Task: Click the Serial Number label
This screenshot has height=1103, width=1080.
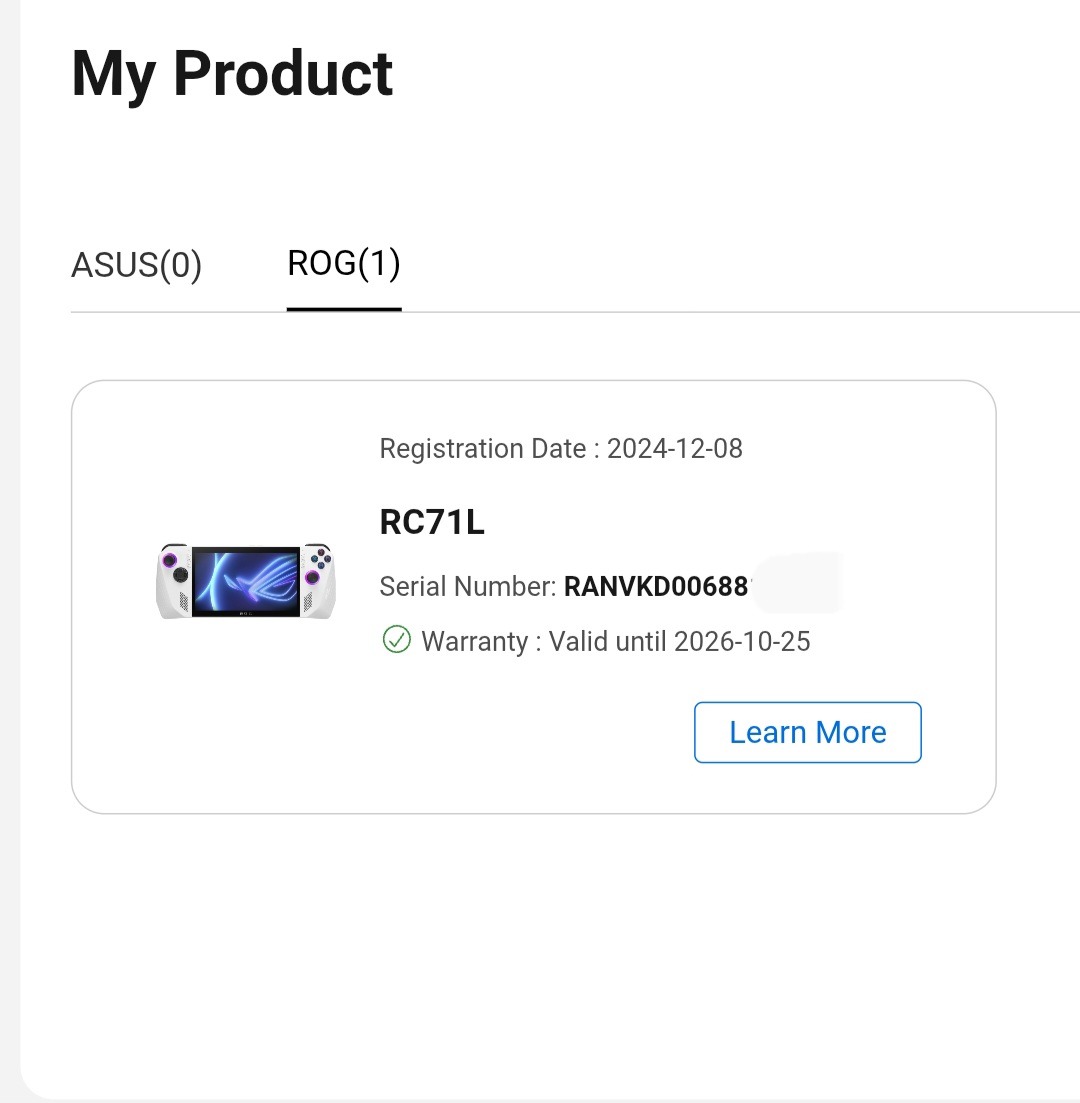Action: coord(467,586)
